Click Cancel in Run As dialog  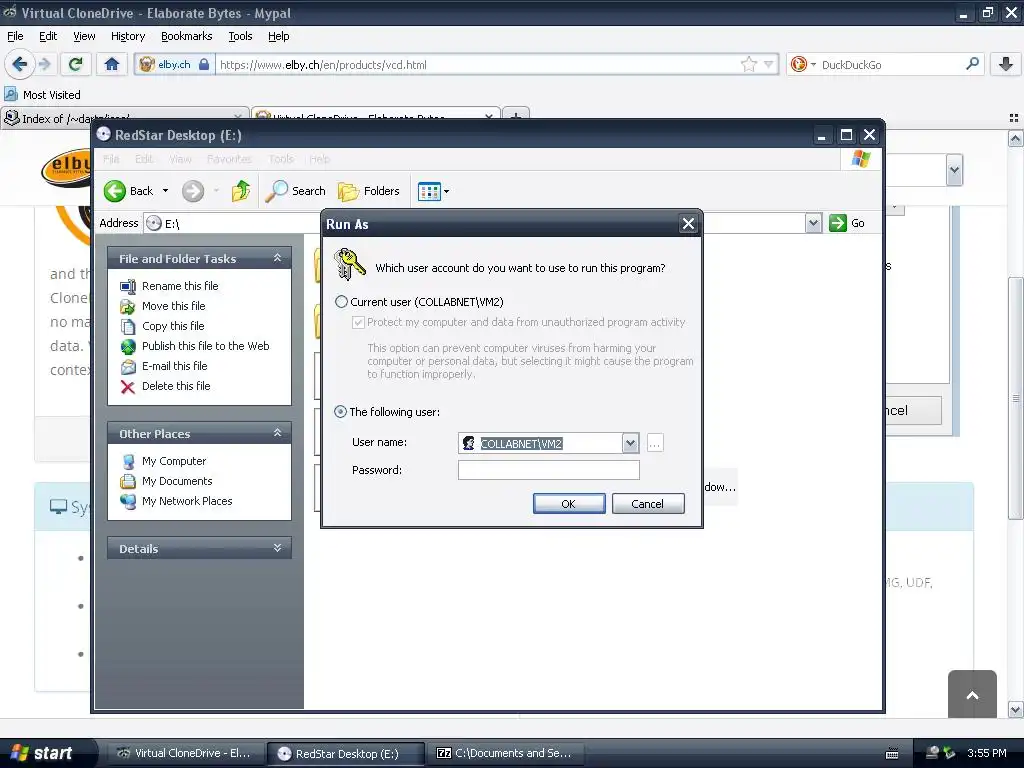click(648, 504)
